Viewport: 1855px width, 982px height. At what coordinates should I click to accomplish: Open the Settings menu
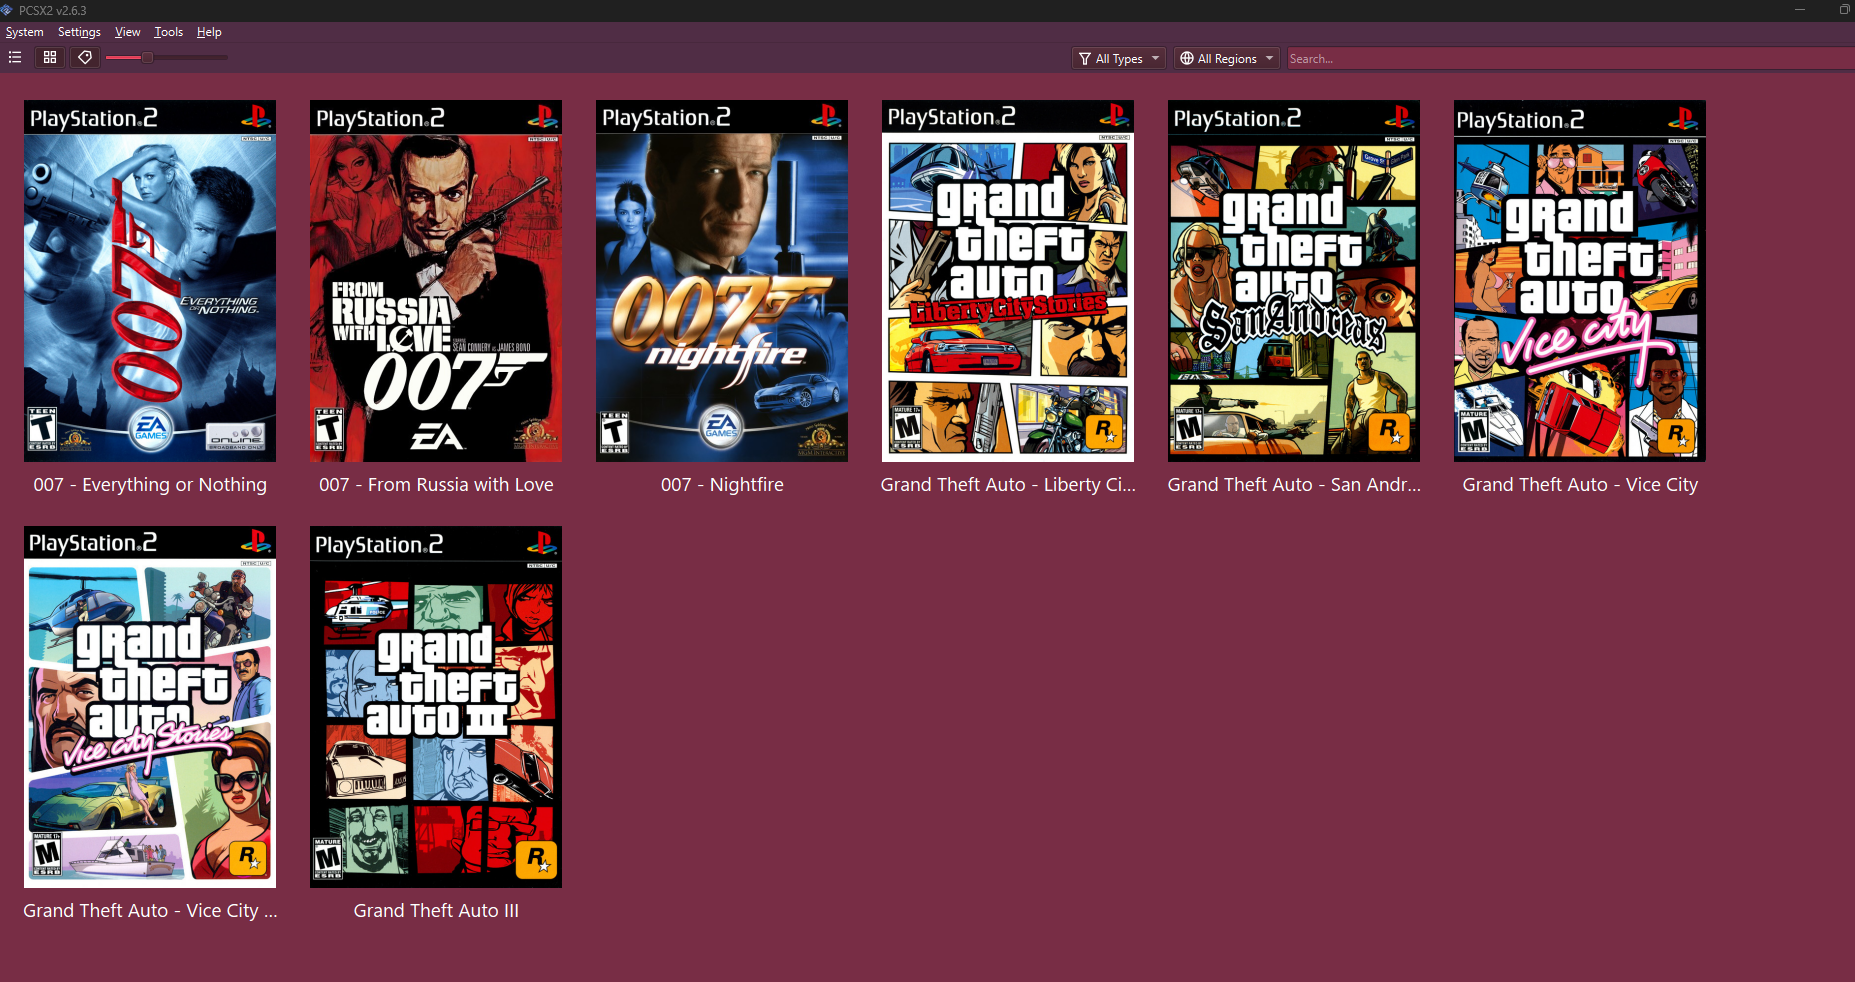tap(79, 32)
